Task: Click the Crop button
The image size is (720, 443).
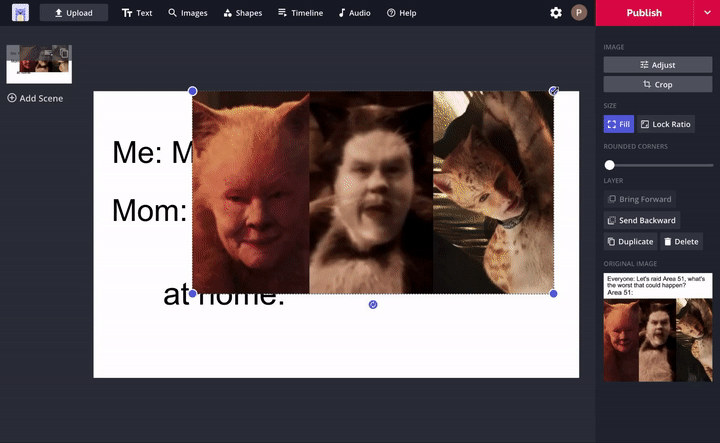Action: tap(657, 85)
